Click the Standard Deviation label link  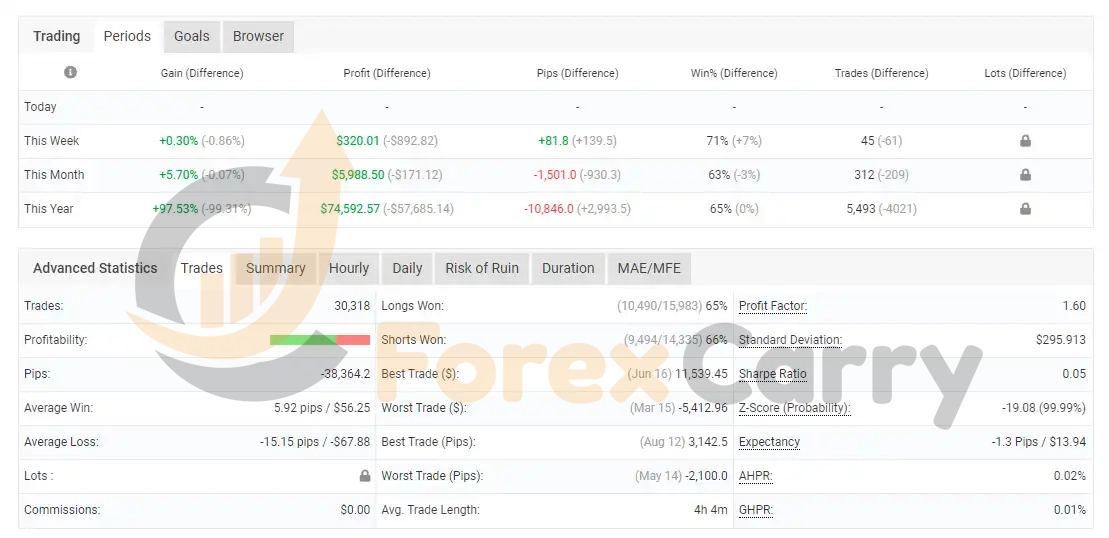point(791,340)
